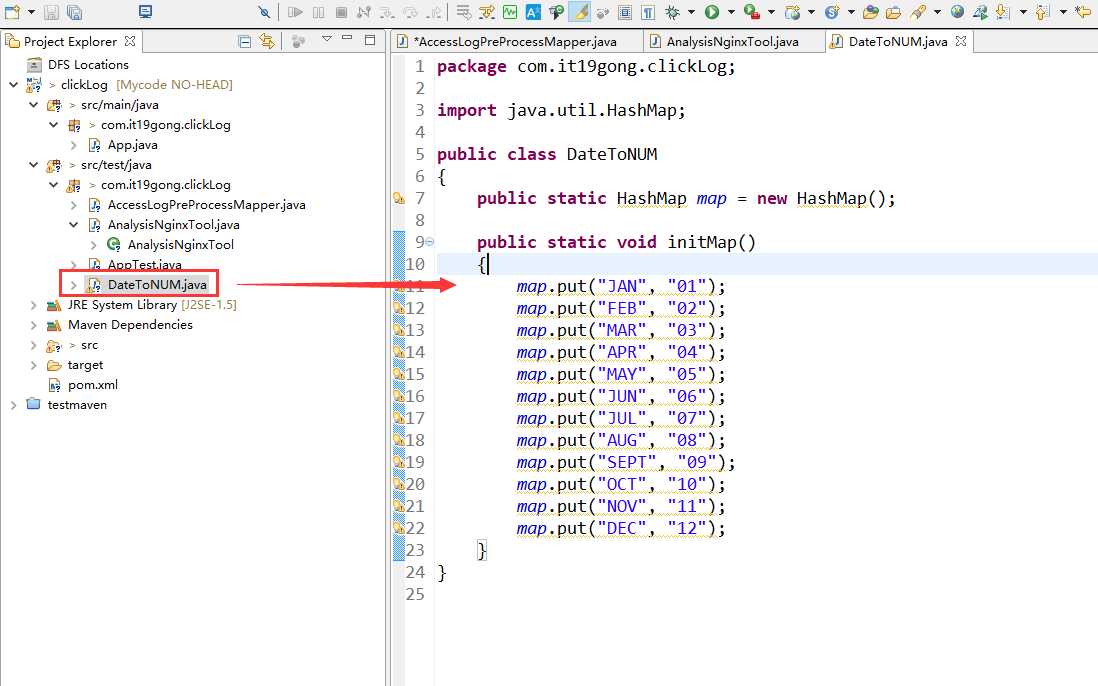Screen dimensions: 1098x686
Task: Expand the Maven Dependencies node
Action: [34, 326]
